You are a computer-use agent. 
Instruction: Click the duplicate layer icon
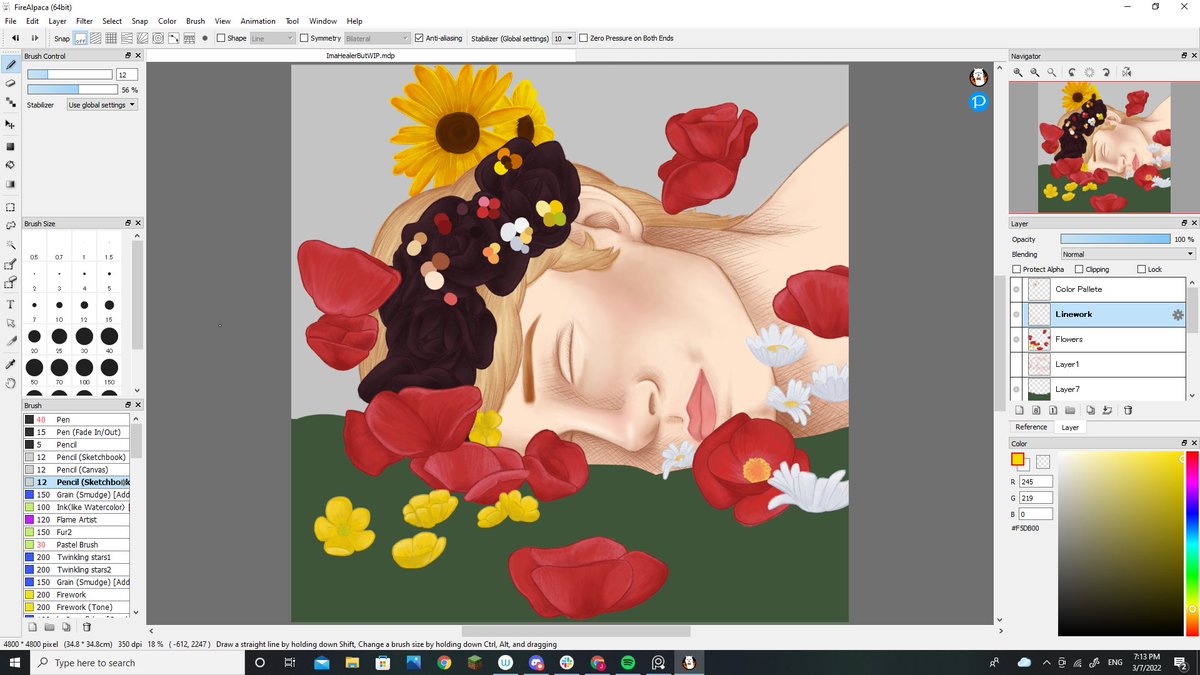[1091, 410]
